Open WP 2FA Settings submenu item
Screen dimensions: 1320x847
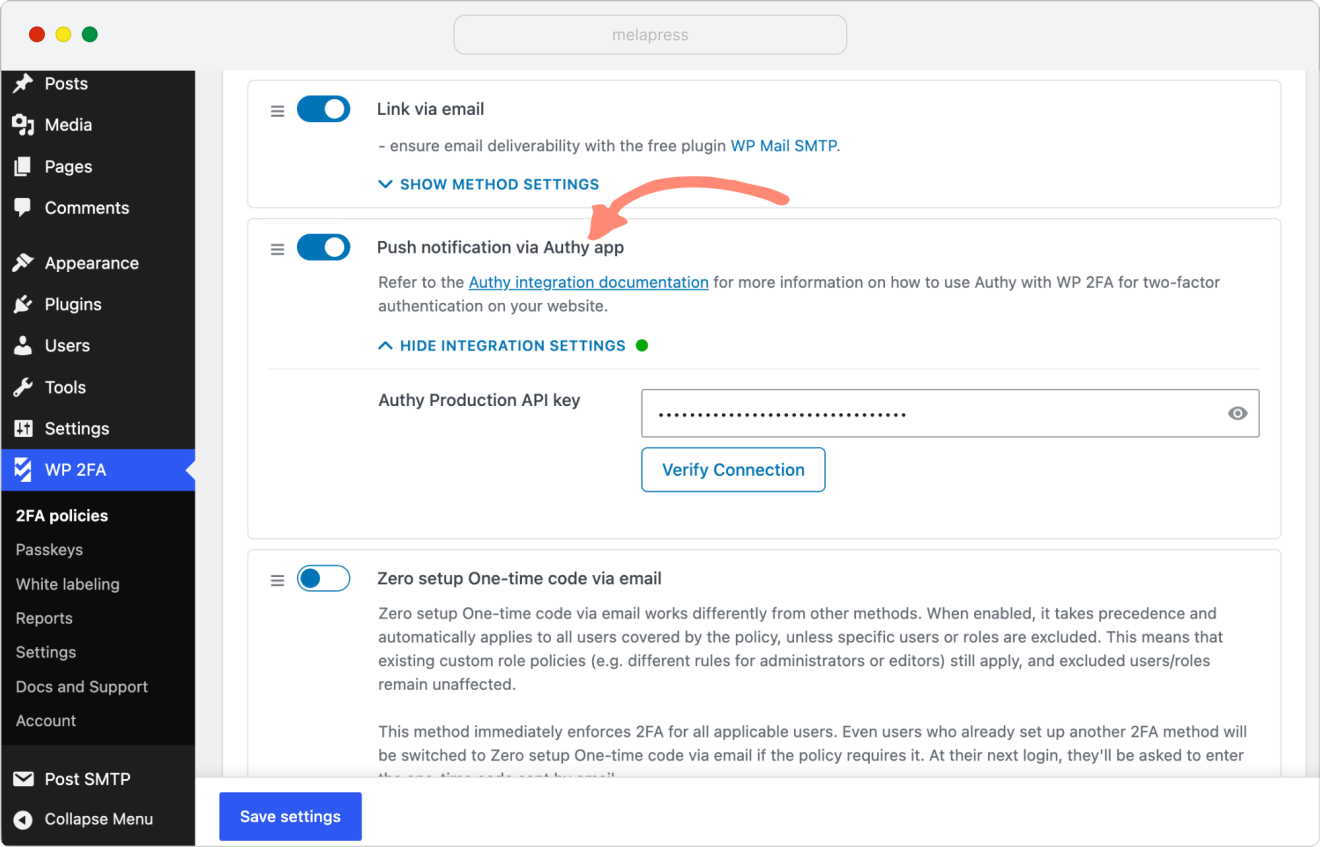[x=46, y=652]
